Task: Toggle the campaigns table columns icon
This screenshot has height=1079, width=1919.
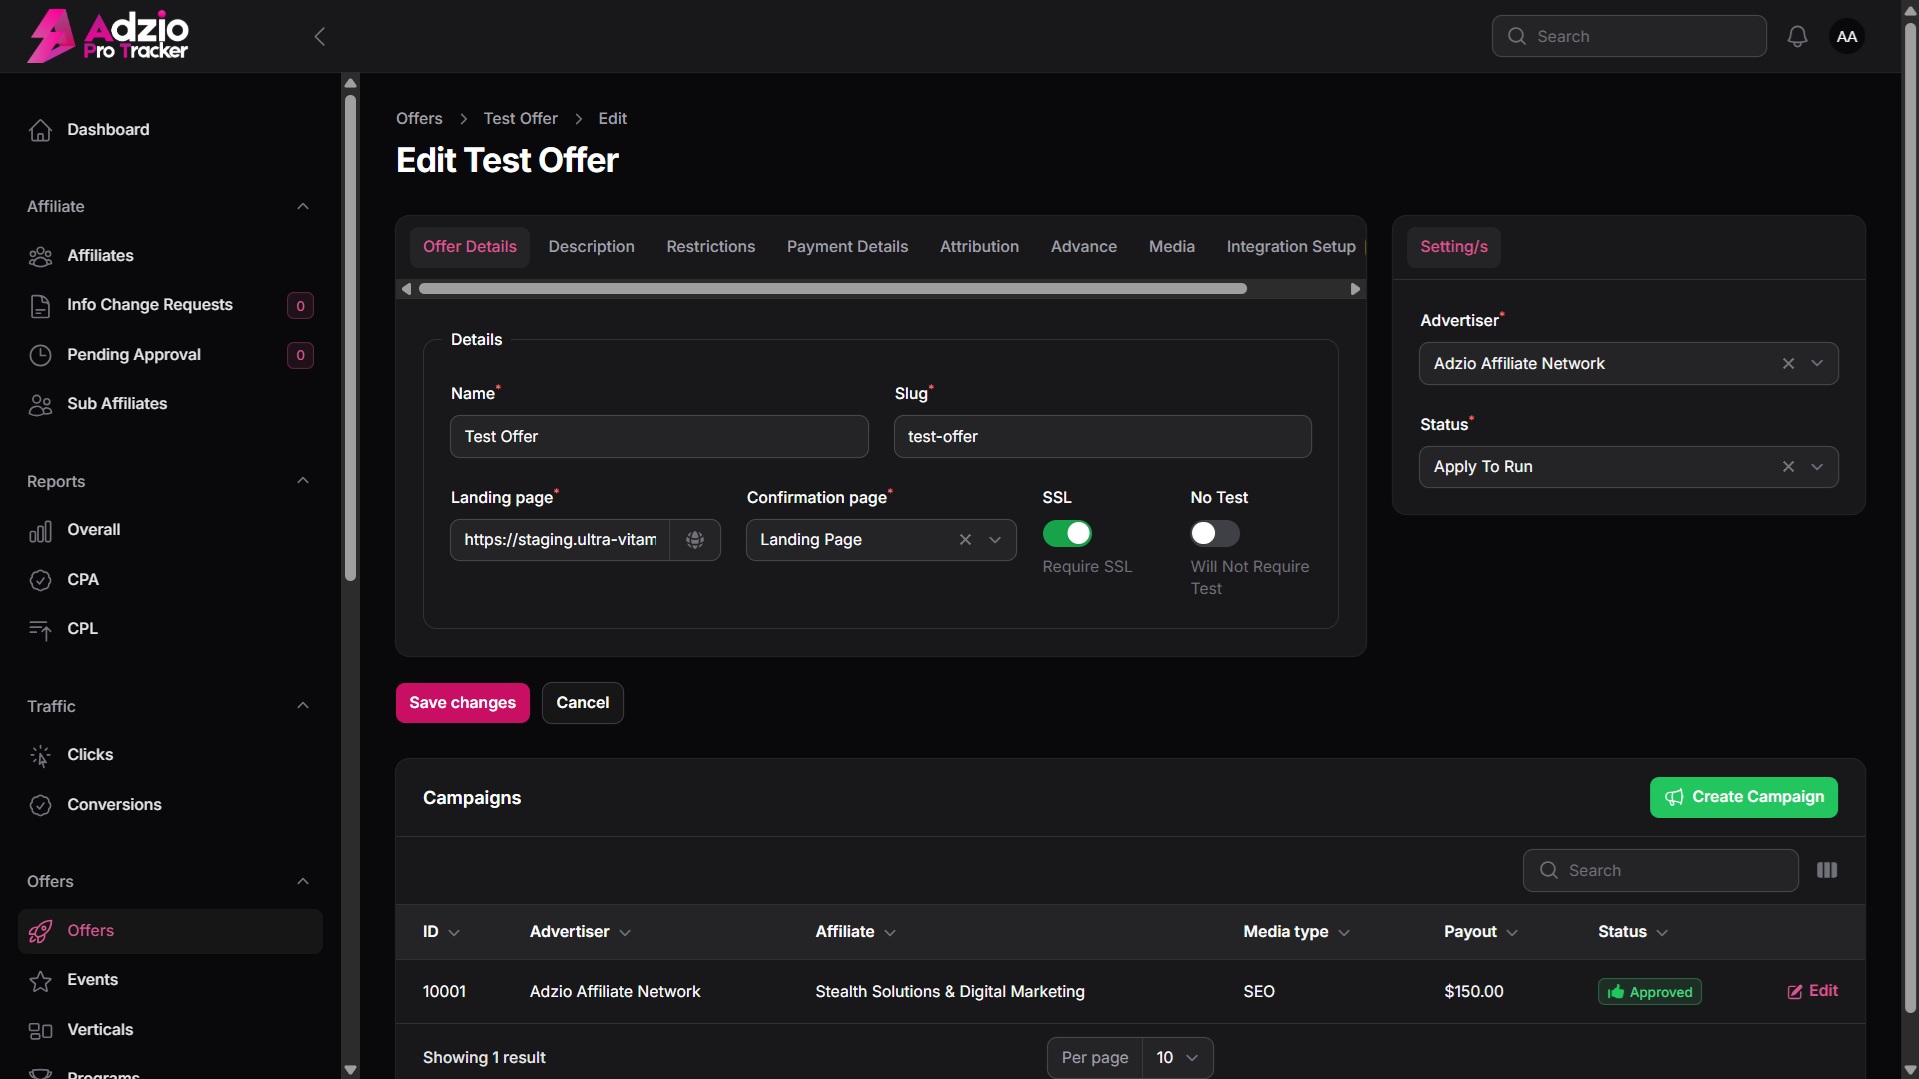Action: coord(1826,870)
